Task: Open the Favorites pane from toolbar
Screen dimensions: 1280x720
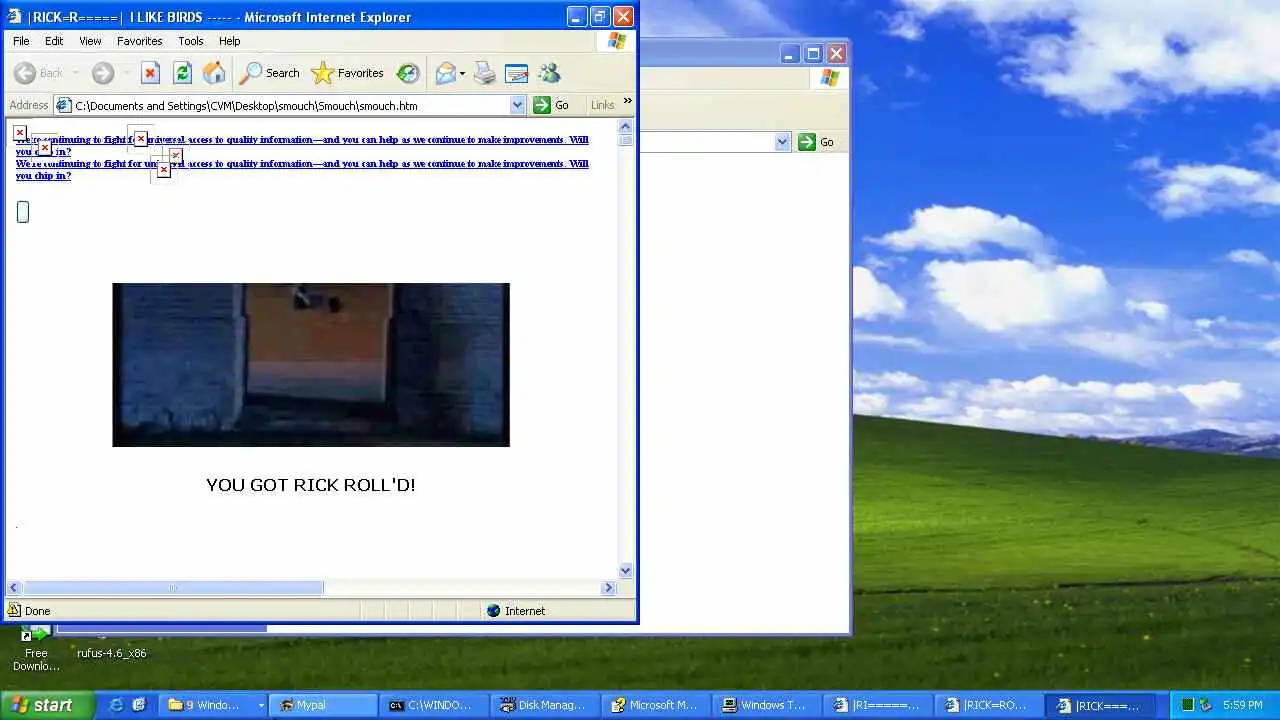Action: pyautogui.click(x=347, y=73)
